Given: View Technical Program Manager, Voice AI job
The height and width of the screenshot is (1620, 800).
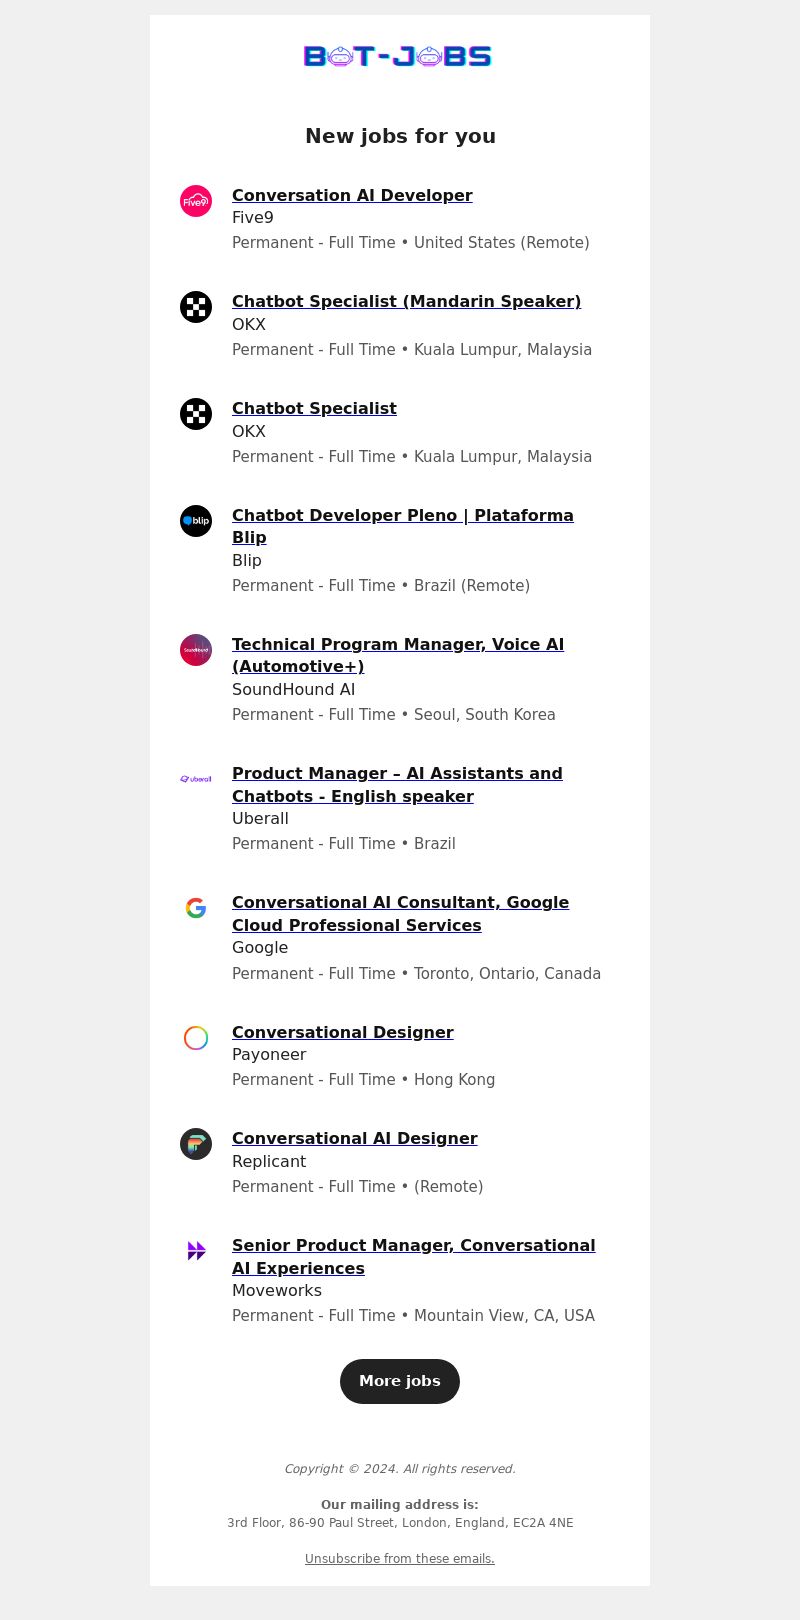Looking at the screenshot, I should click(398, 655).
